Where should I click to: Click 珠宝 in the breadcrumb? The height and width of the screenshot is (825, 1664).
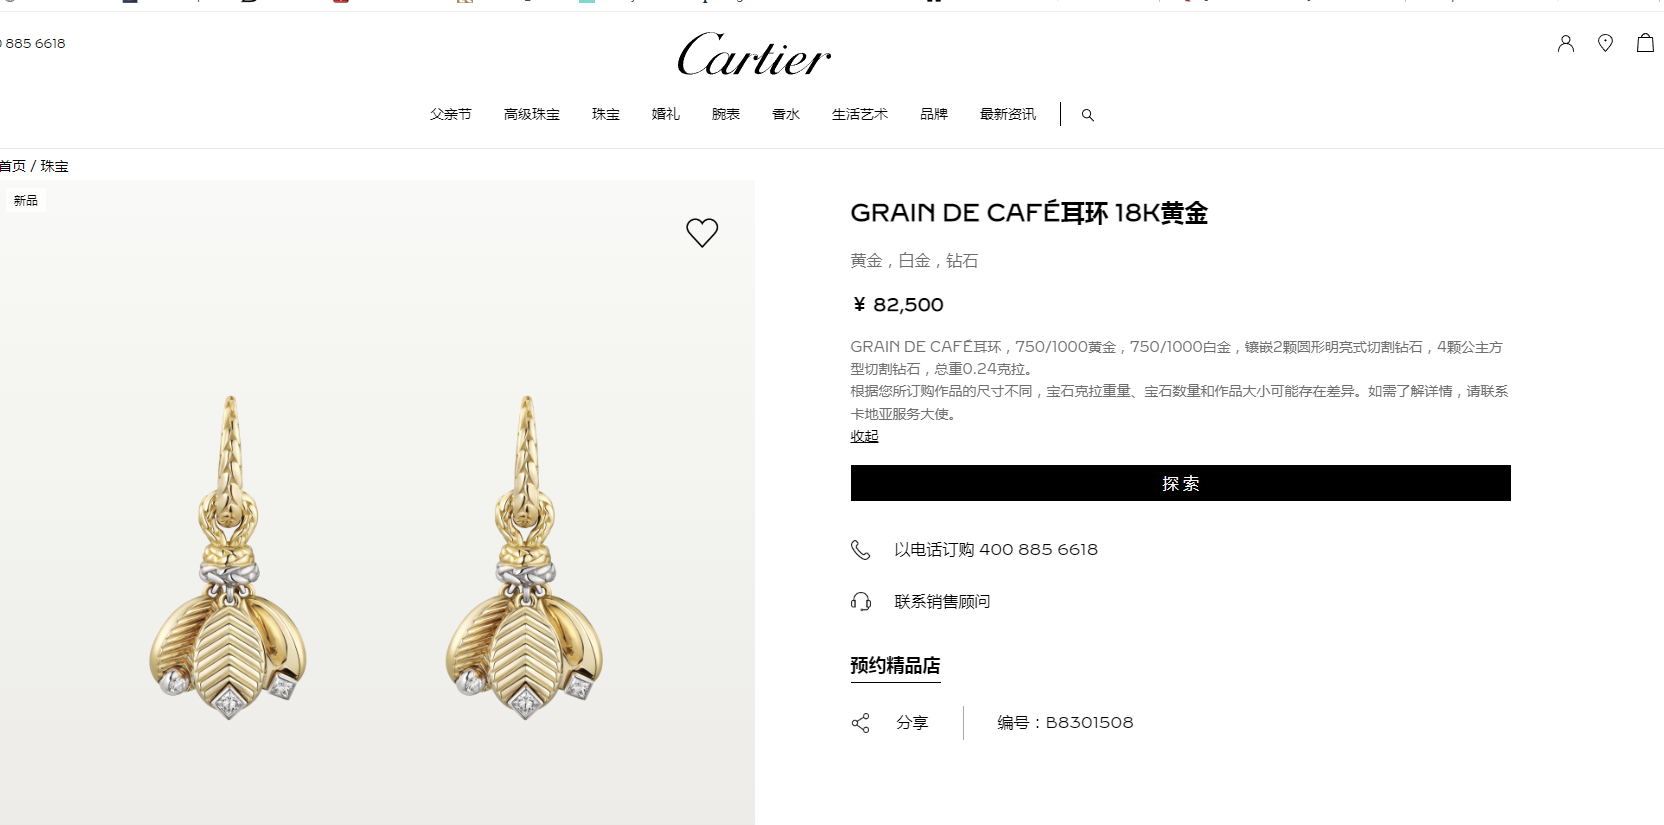[x=54, y=166]
